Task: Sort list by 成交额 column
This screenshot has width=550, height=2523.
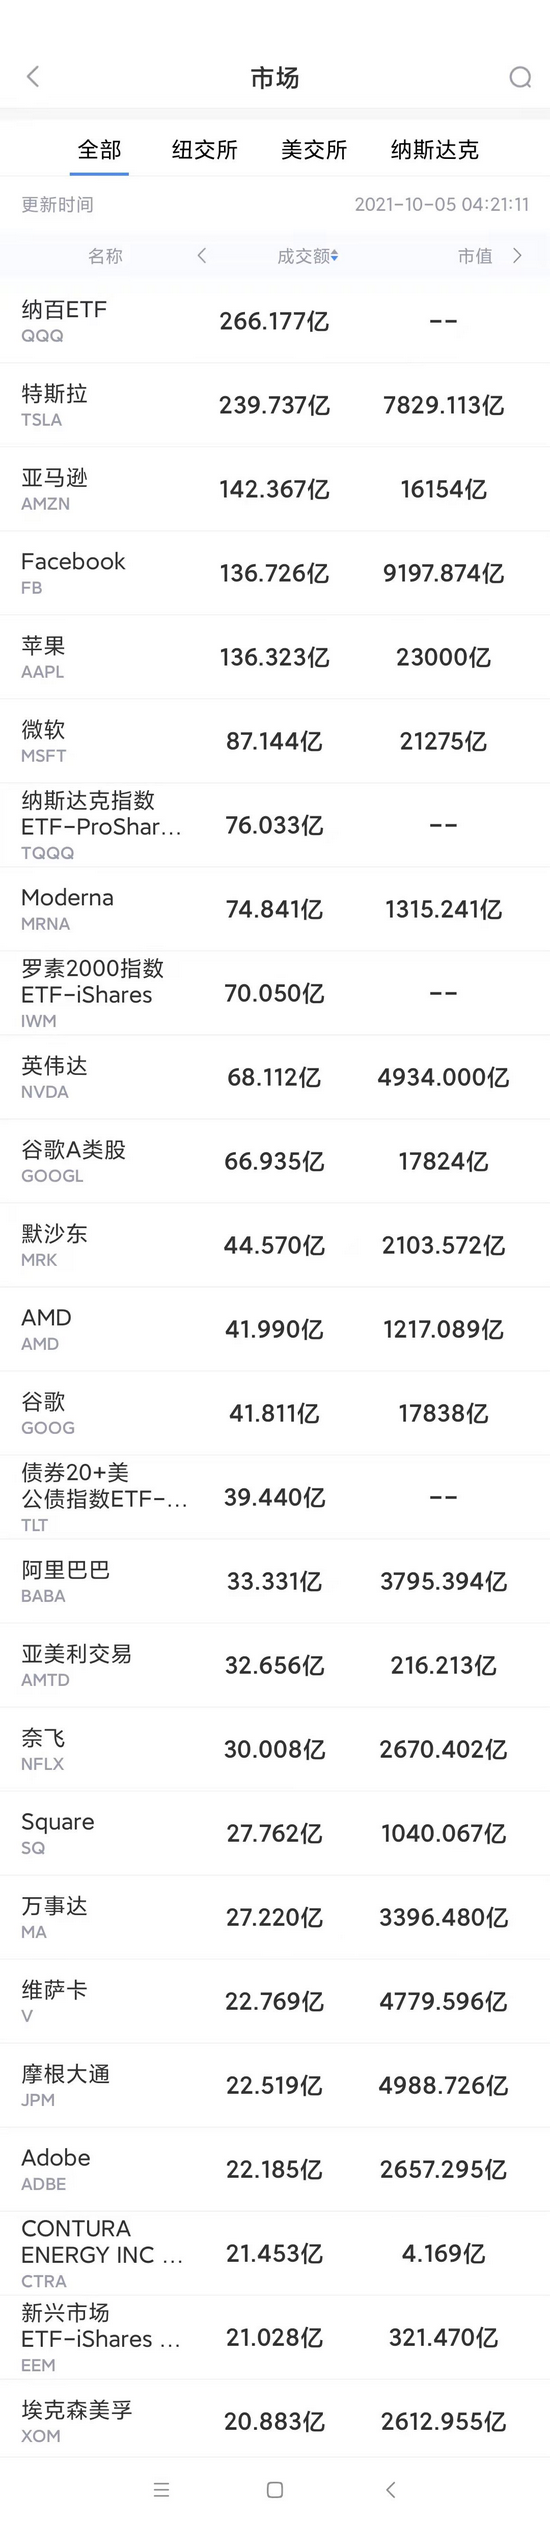Action: tap(308, 256)
